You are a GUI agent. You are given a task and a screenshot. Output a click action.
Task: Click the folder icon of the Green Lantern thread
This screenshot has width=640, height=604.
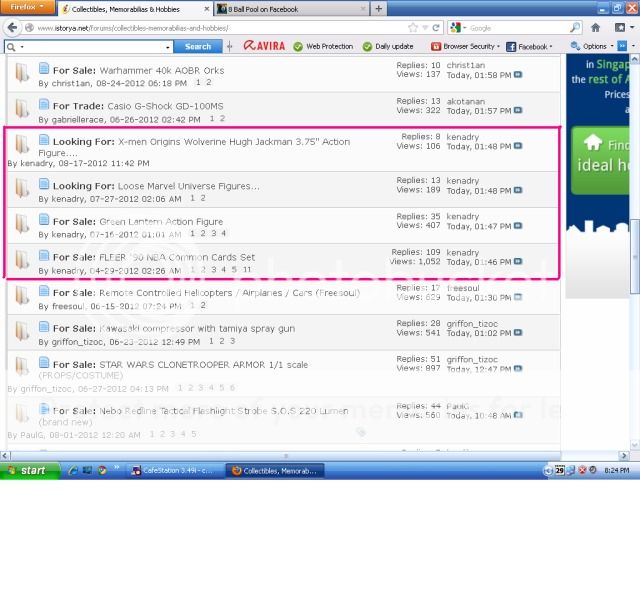pos(22,225)
